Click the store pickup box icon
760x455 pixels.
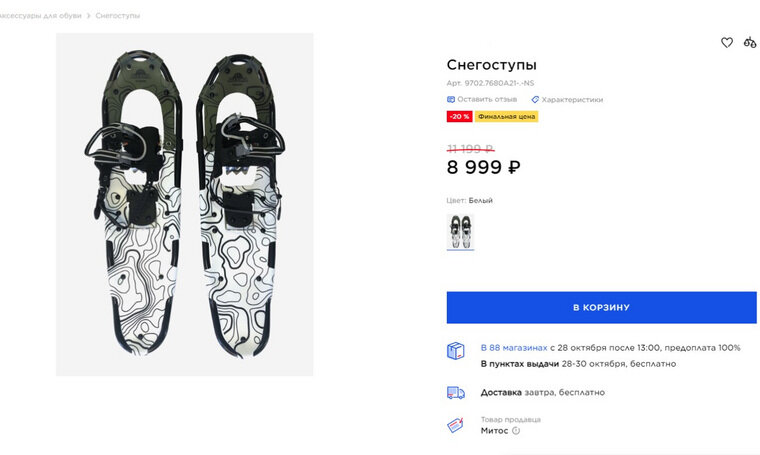[x=456, y=351]
